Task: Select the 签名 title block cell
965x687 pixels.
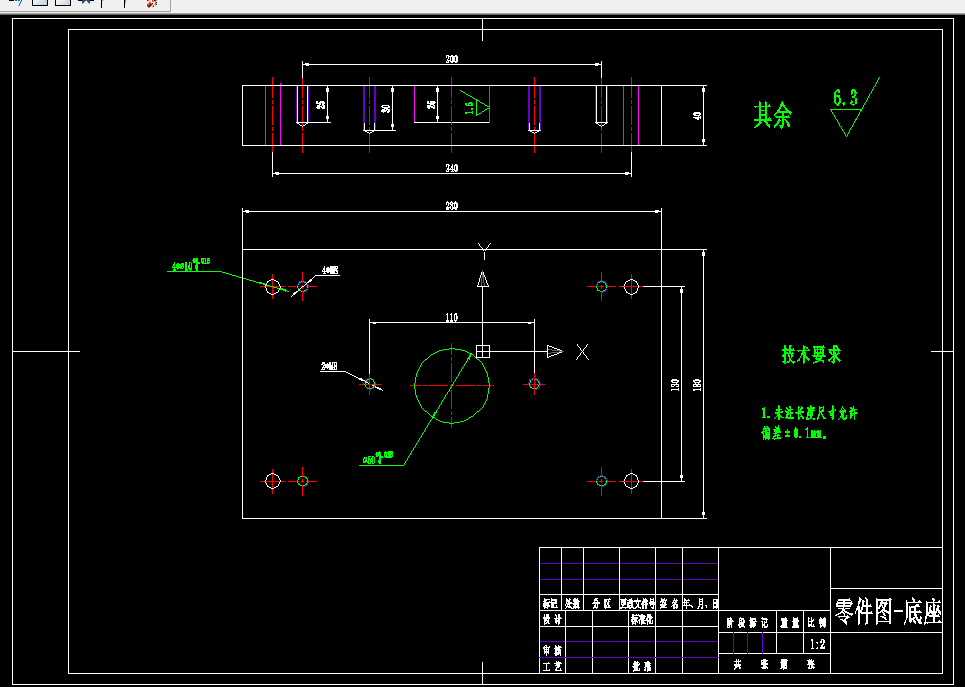Action: click(x=669, y=604)
